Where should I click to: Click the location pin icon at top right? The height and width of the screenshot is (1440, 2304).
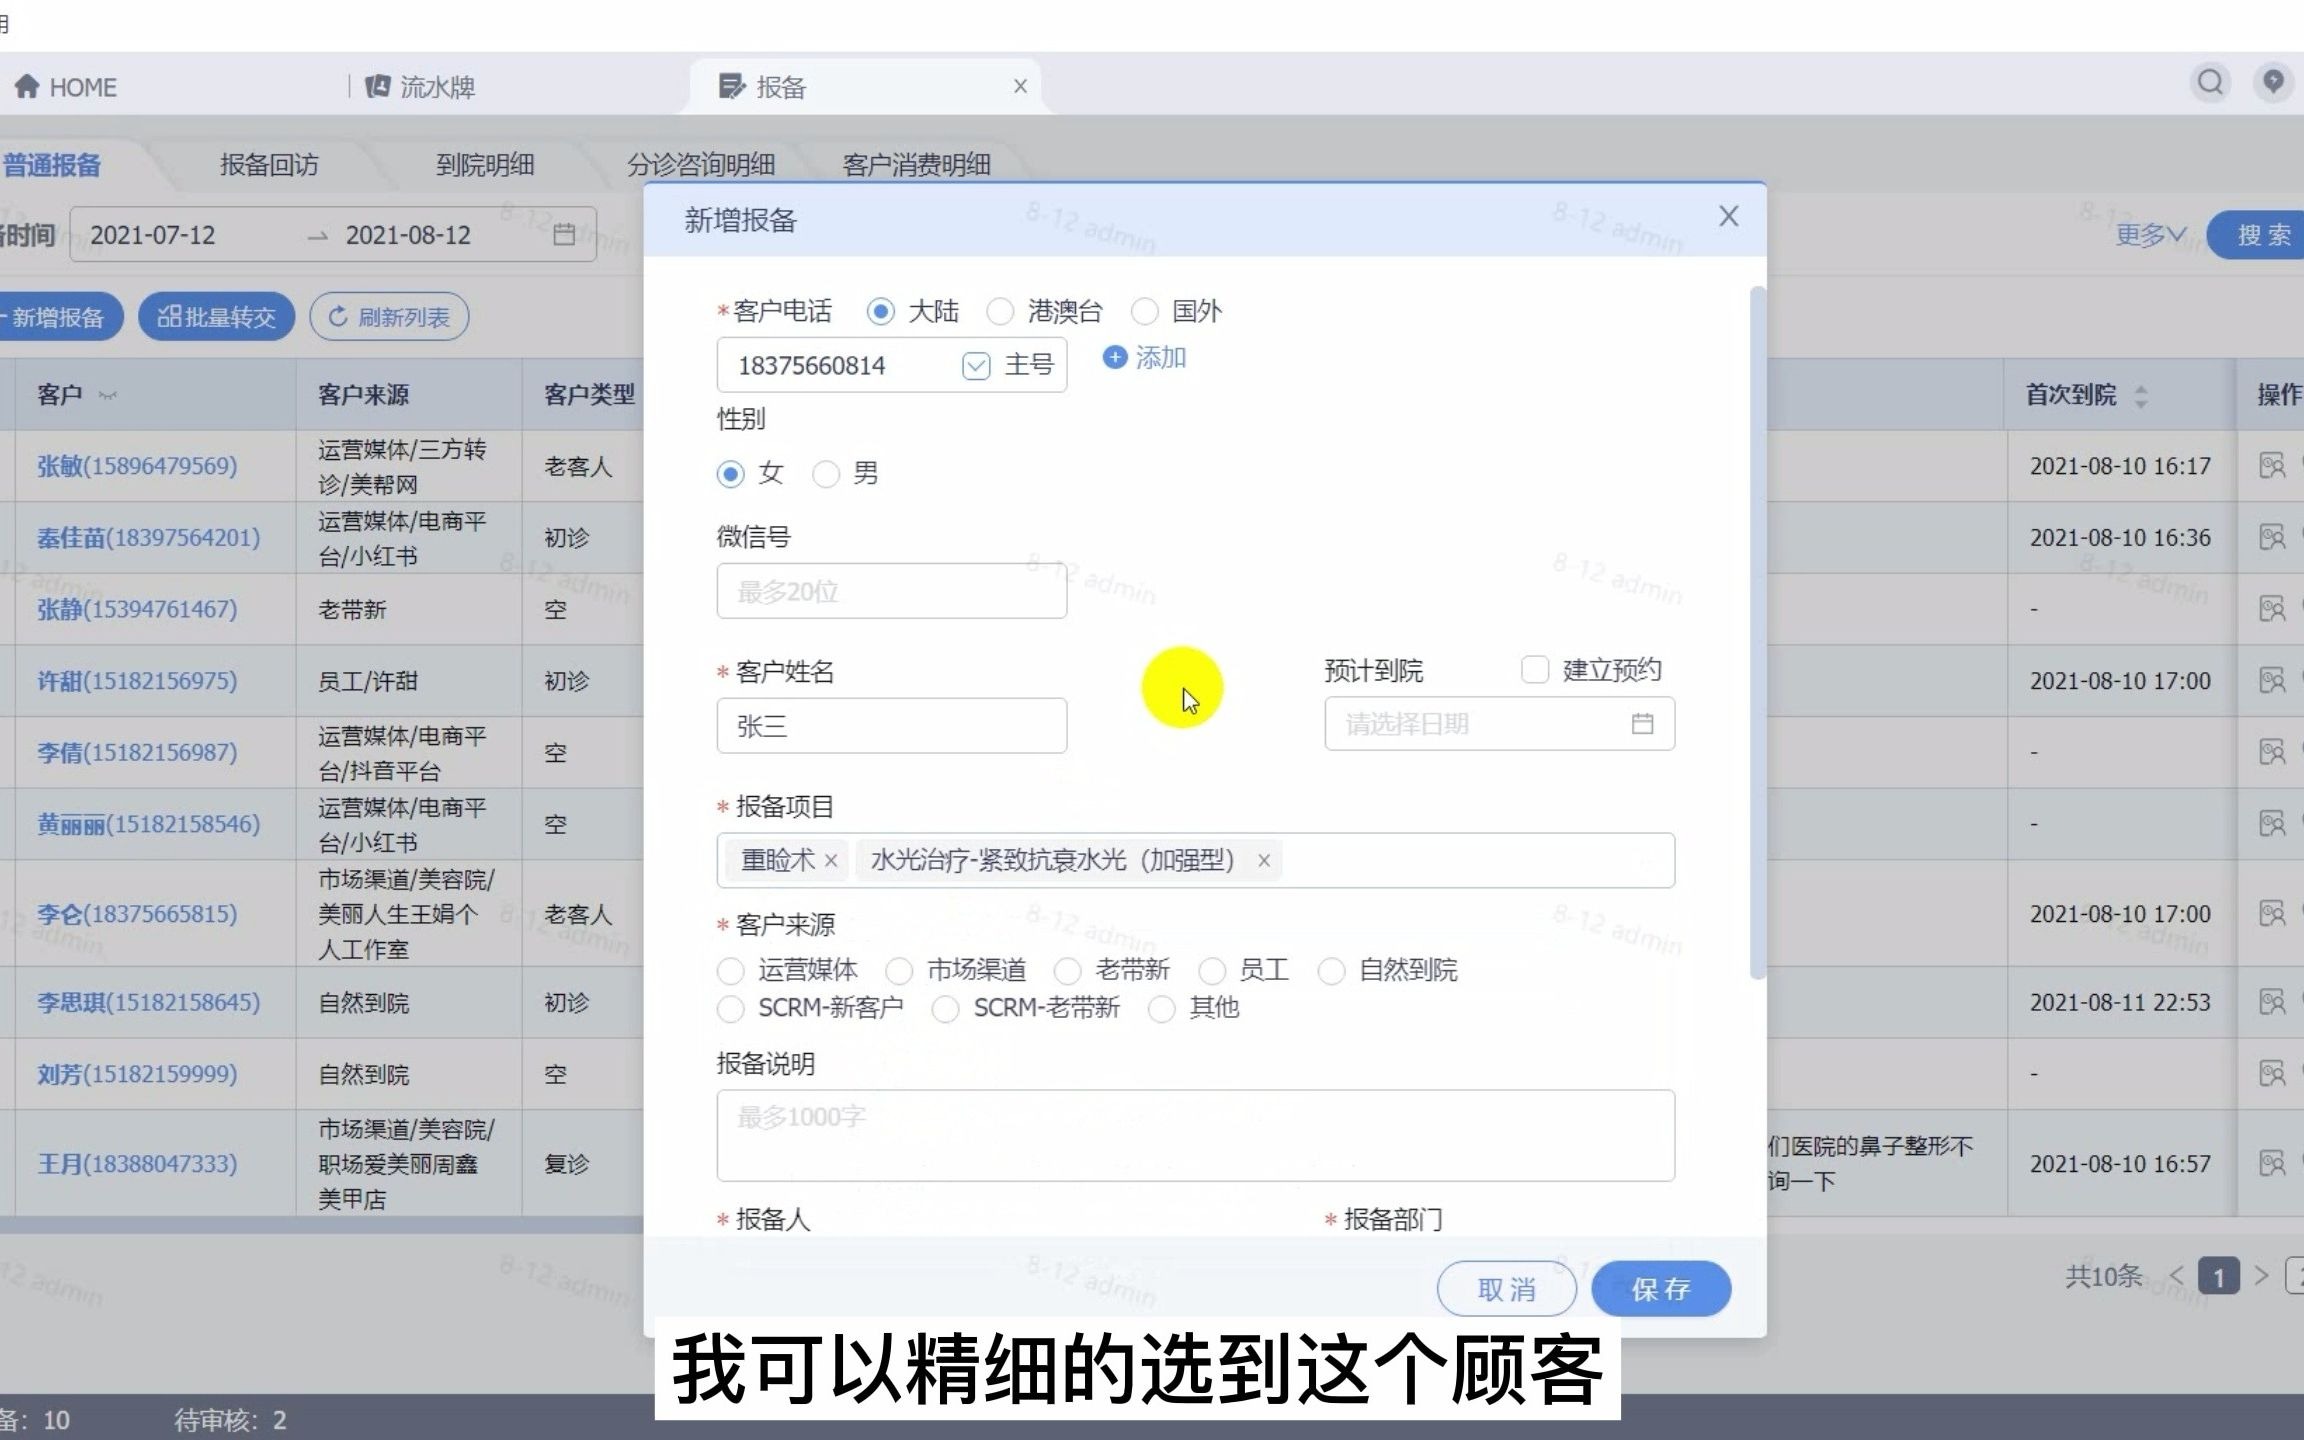coord(2273,82)
